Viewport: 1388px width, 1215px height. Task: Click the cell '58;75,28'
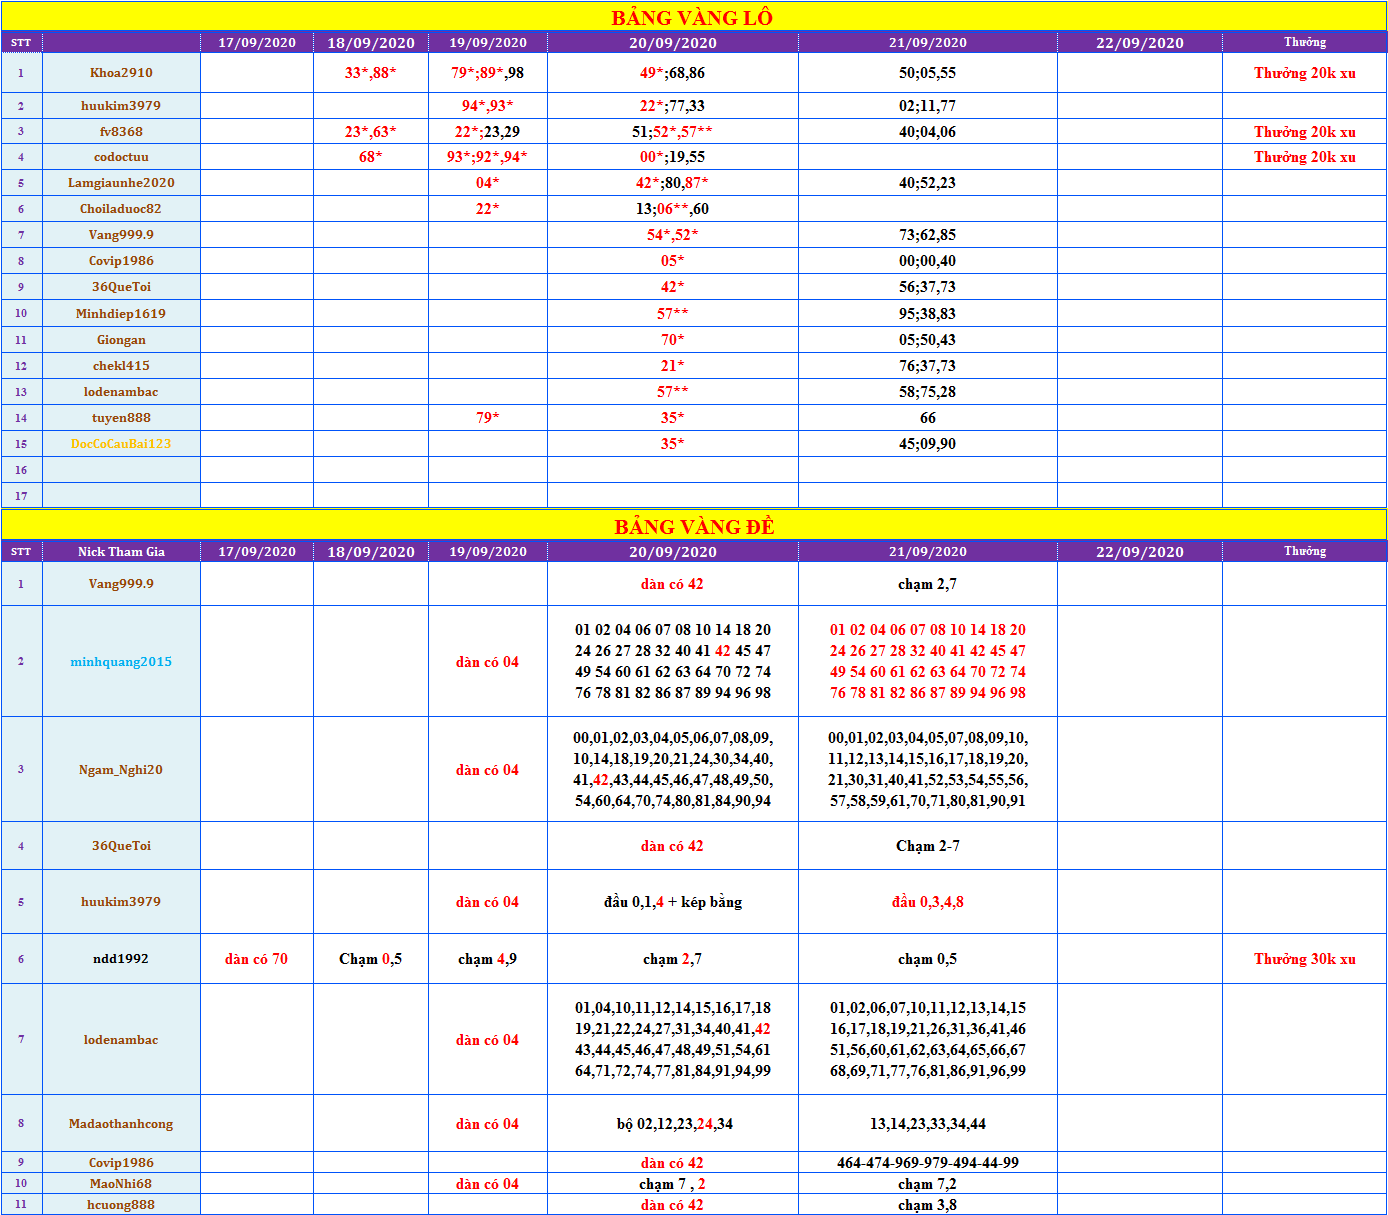pyautogui.click(x=928, y=392)
